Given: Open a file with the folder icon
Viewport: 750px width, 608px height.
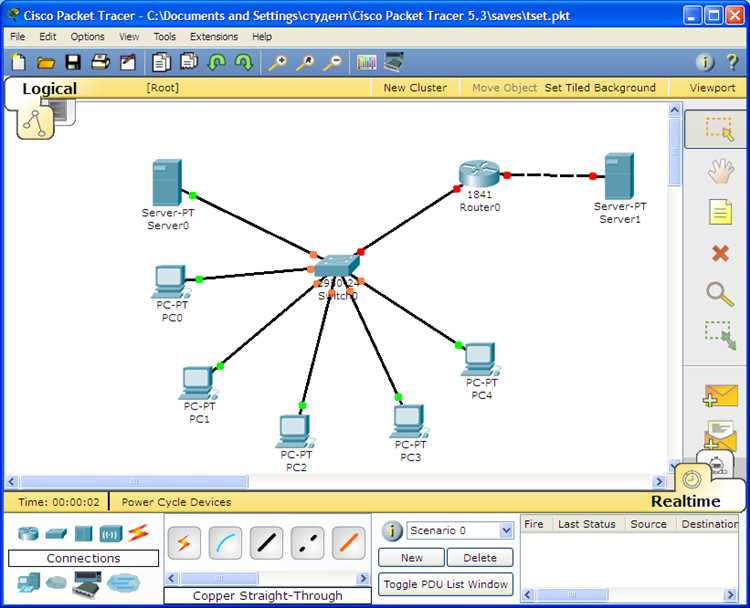Looking at the screenshot, I should tap(46, 63).
